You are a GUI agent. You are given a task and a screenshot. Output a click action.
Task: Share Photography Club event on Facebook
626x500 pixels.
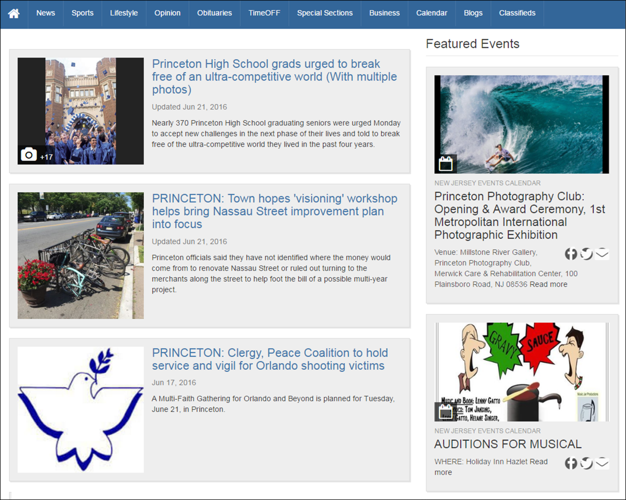point(571,254)
